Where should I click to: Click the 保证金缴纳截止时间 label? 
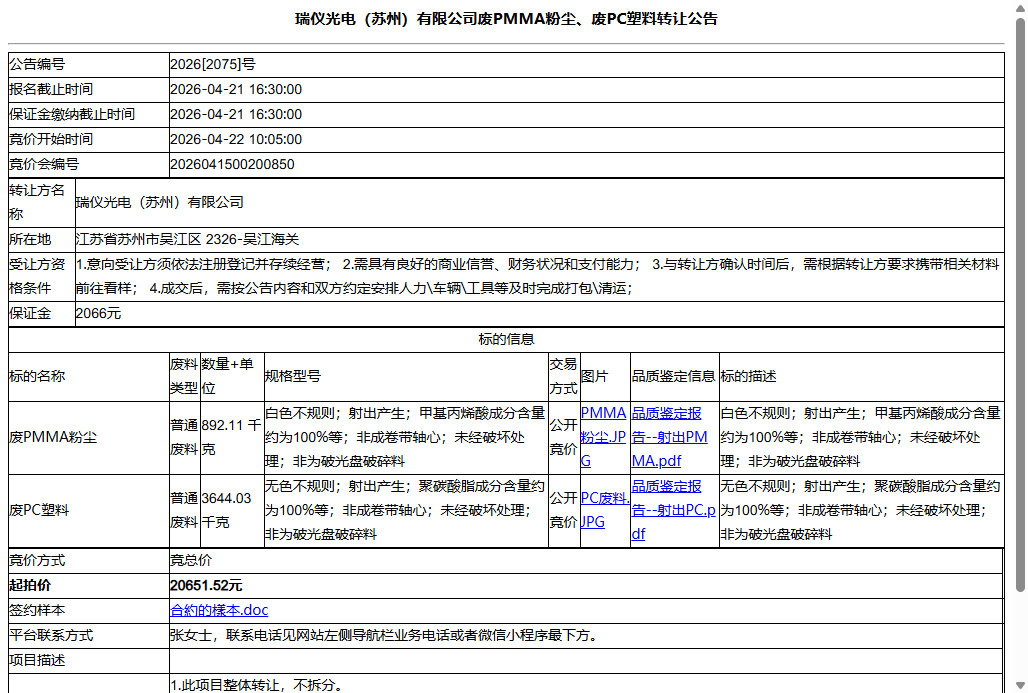point(71,114)
